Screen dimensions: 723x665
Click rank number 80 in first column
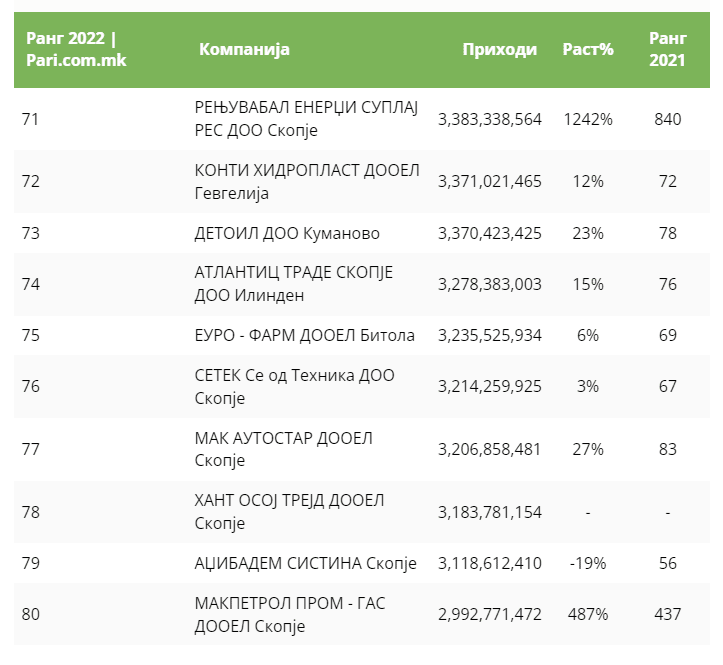pyautogui.click(x=30, y=614)
